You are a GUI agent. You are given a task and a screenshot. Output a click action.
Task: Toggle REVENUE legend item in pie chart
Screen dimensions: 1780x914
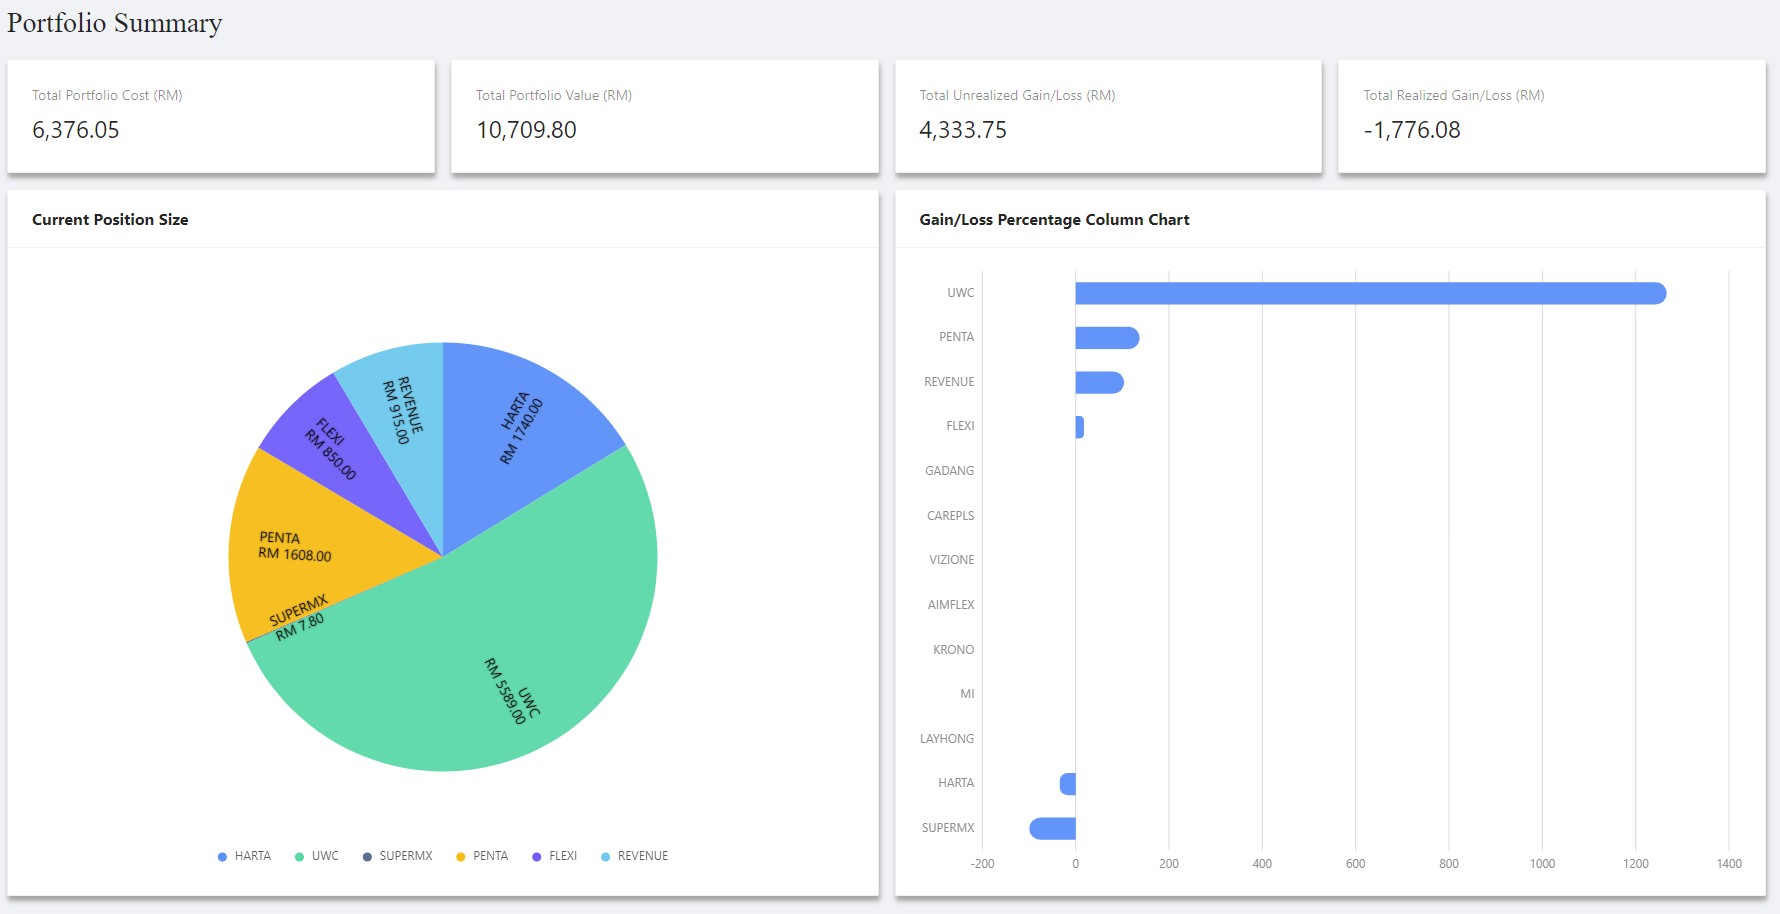pyautogui.click(x=634, y=856)
